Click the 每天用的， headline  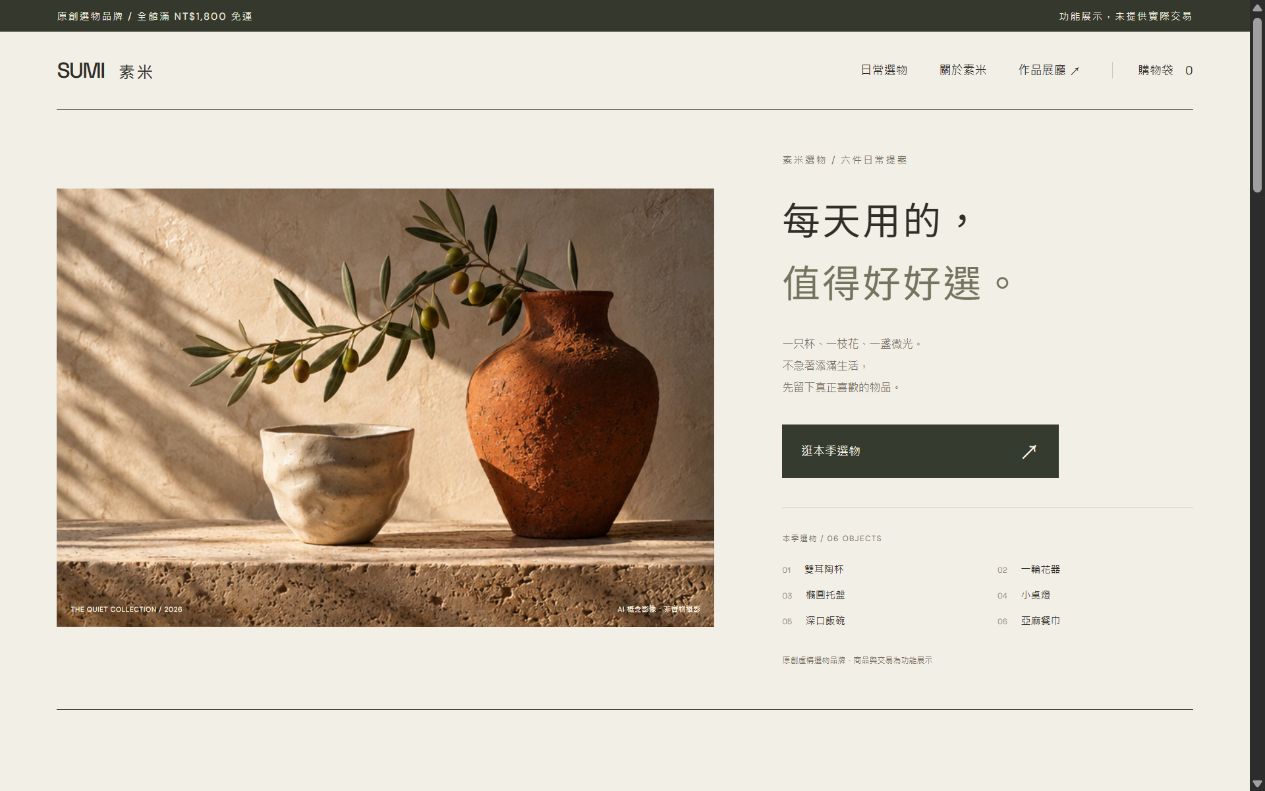[877, 220]
